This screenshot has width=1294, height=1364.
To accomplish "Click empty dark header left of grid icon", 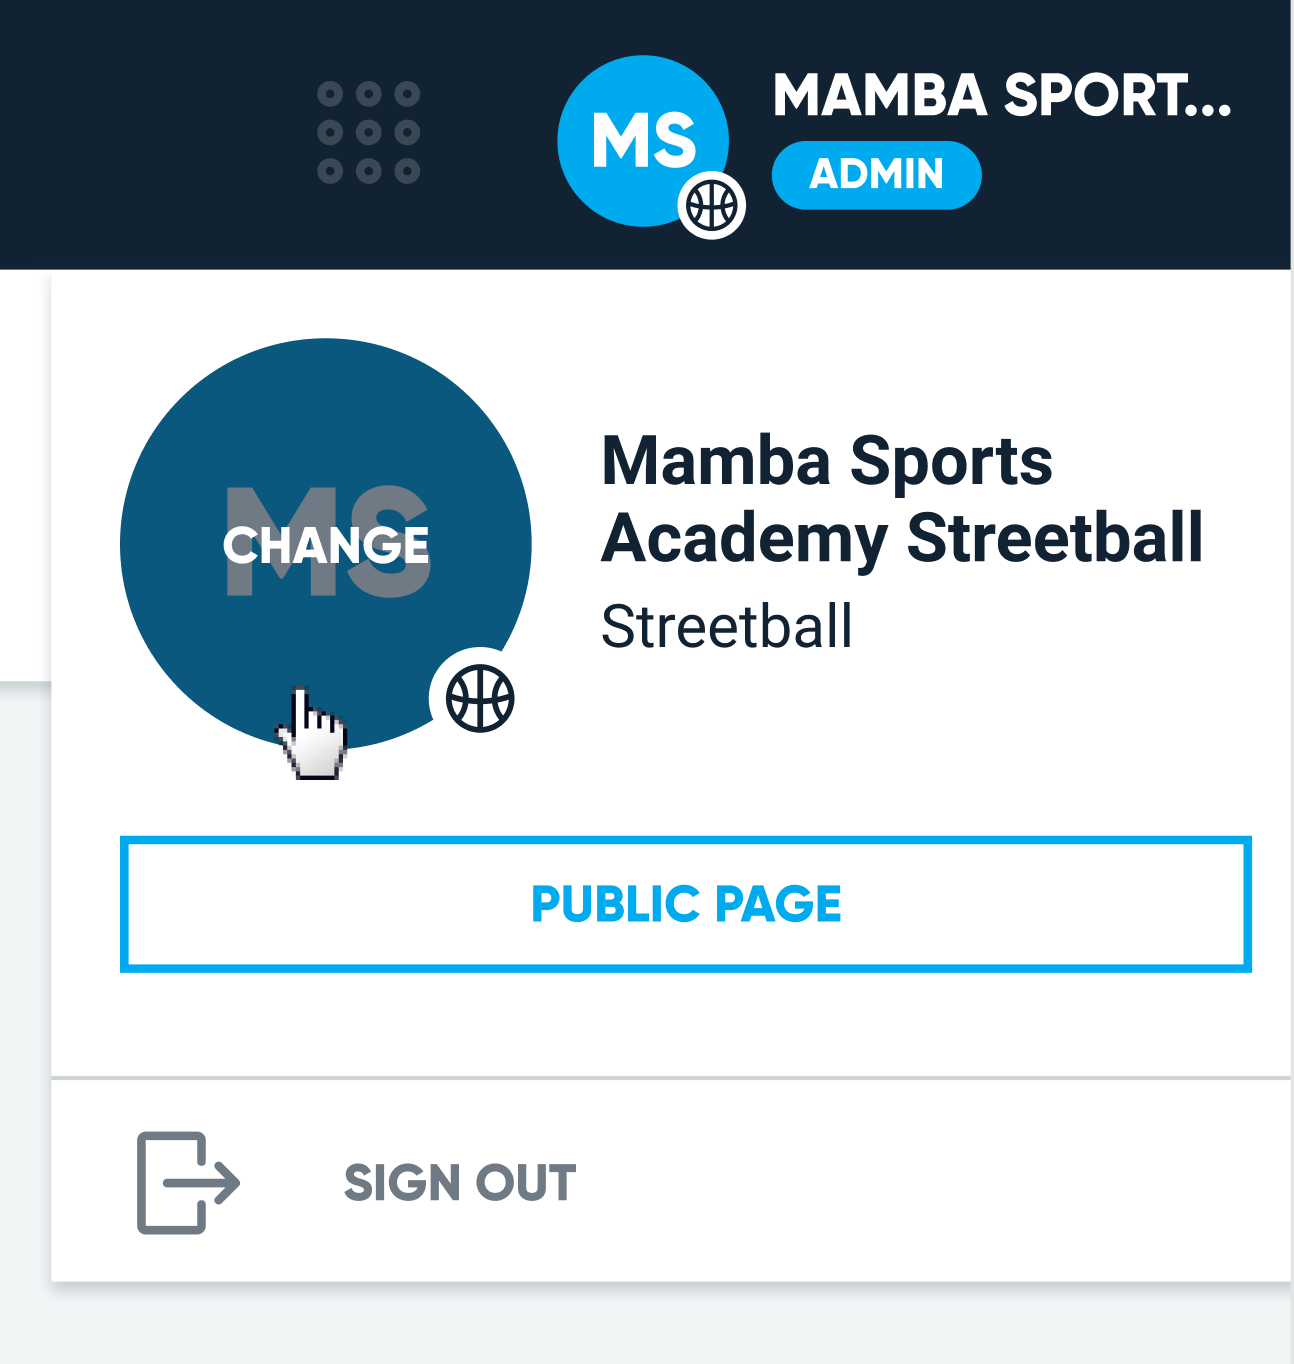I will 150,132.
